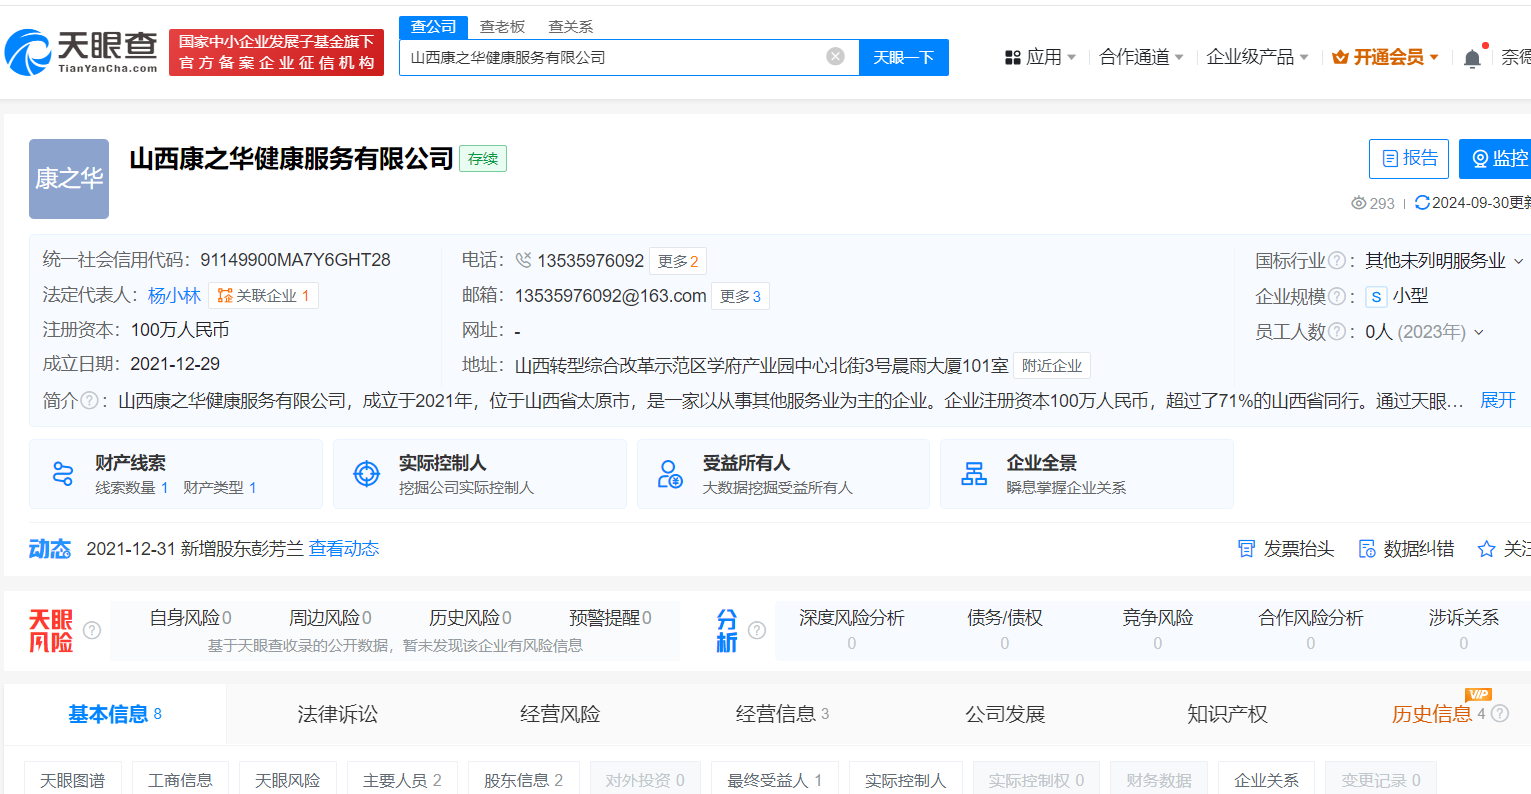Open the 企业级产品 dropdown menu

(x=1257, y=58)
